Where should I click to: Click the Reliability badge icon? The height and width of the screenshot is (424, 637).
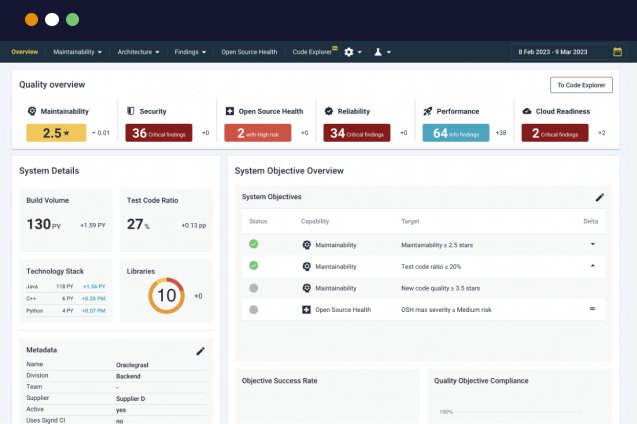click(329, 111)
